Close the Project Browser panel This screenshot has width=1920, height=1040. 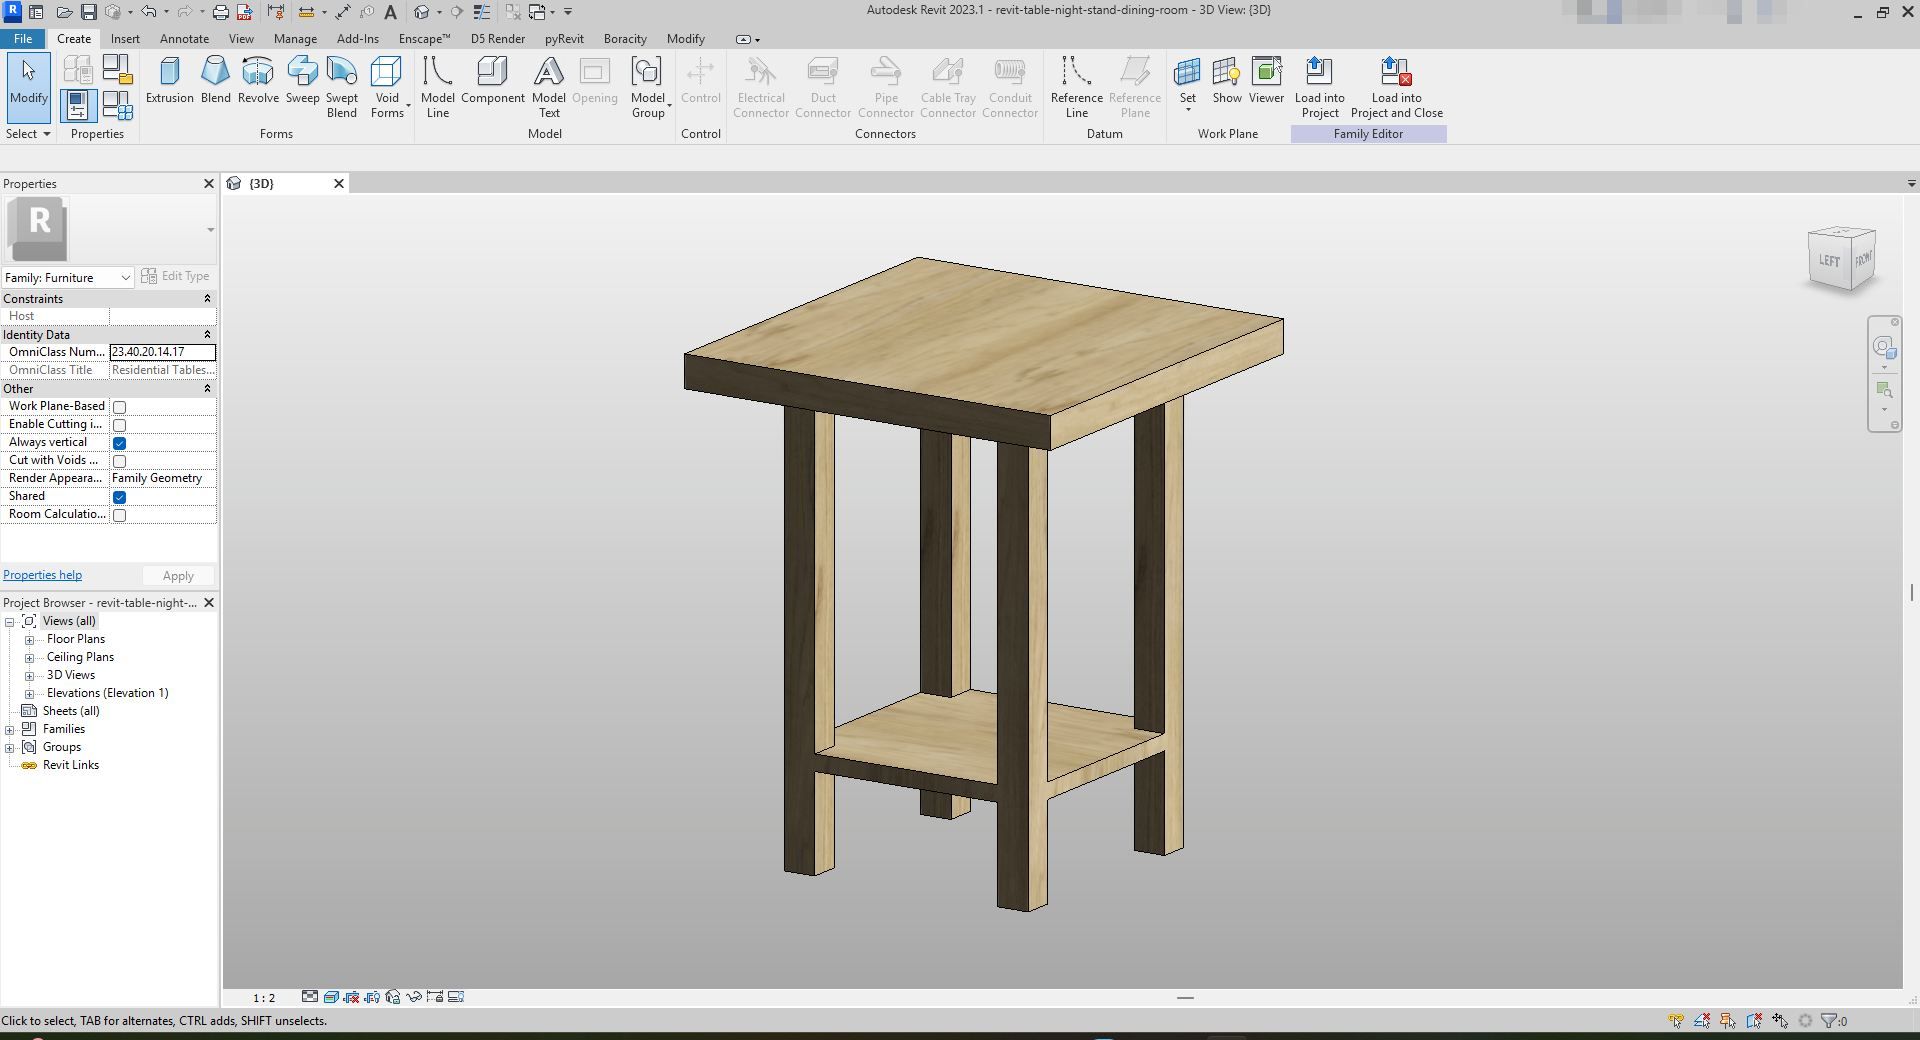click(209, 603)
